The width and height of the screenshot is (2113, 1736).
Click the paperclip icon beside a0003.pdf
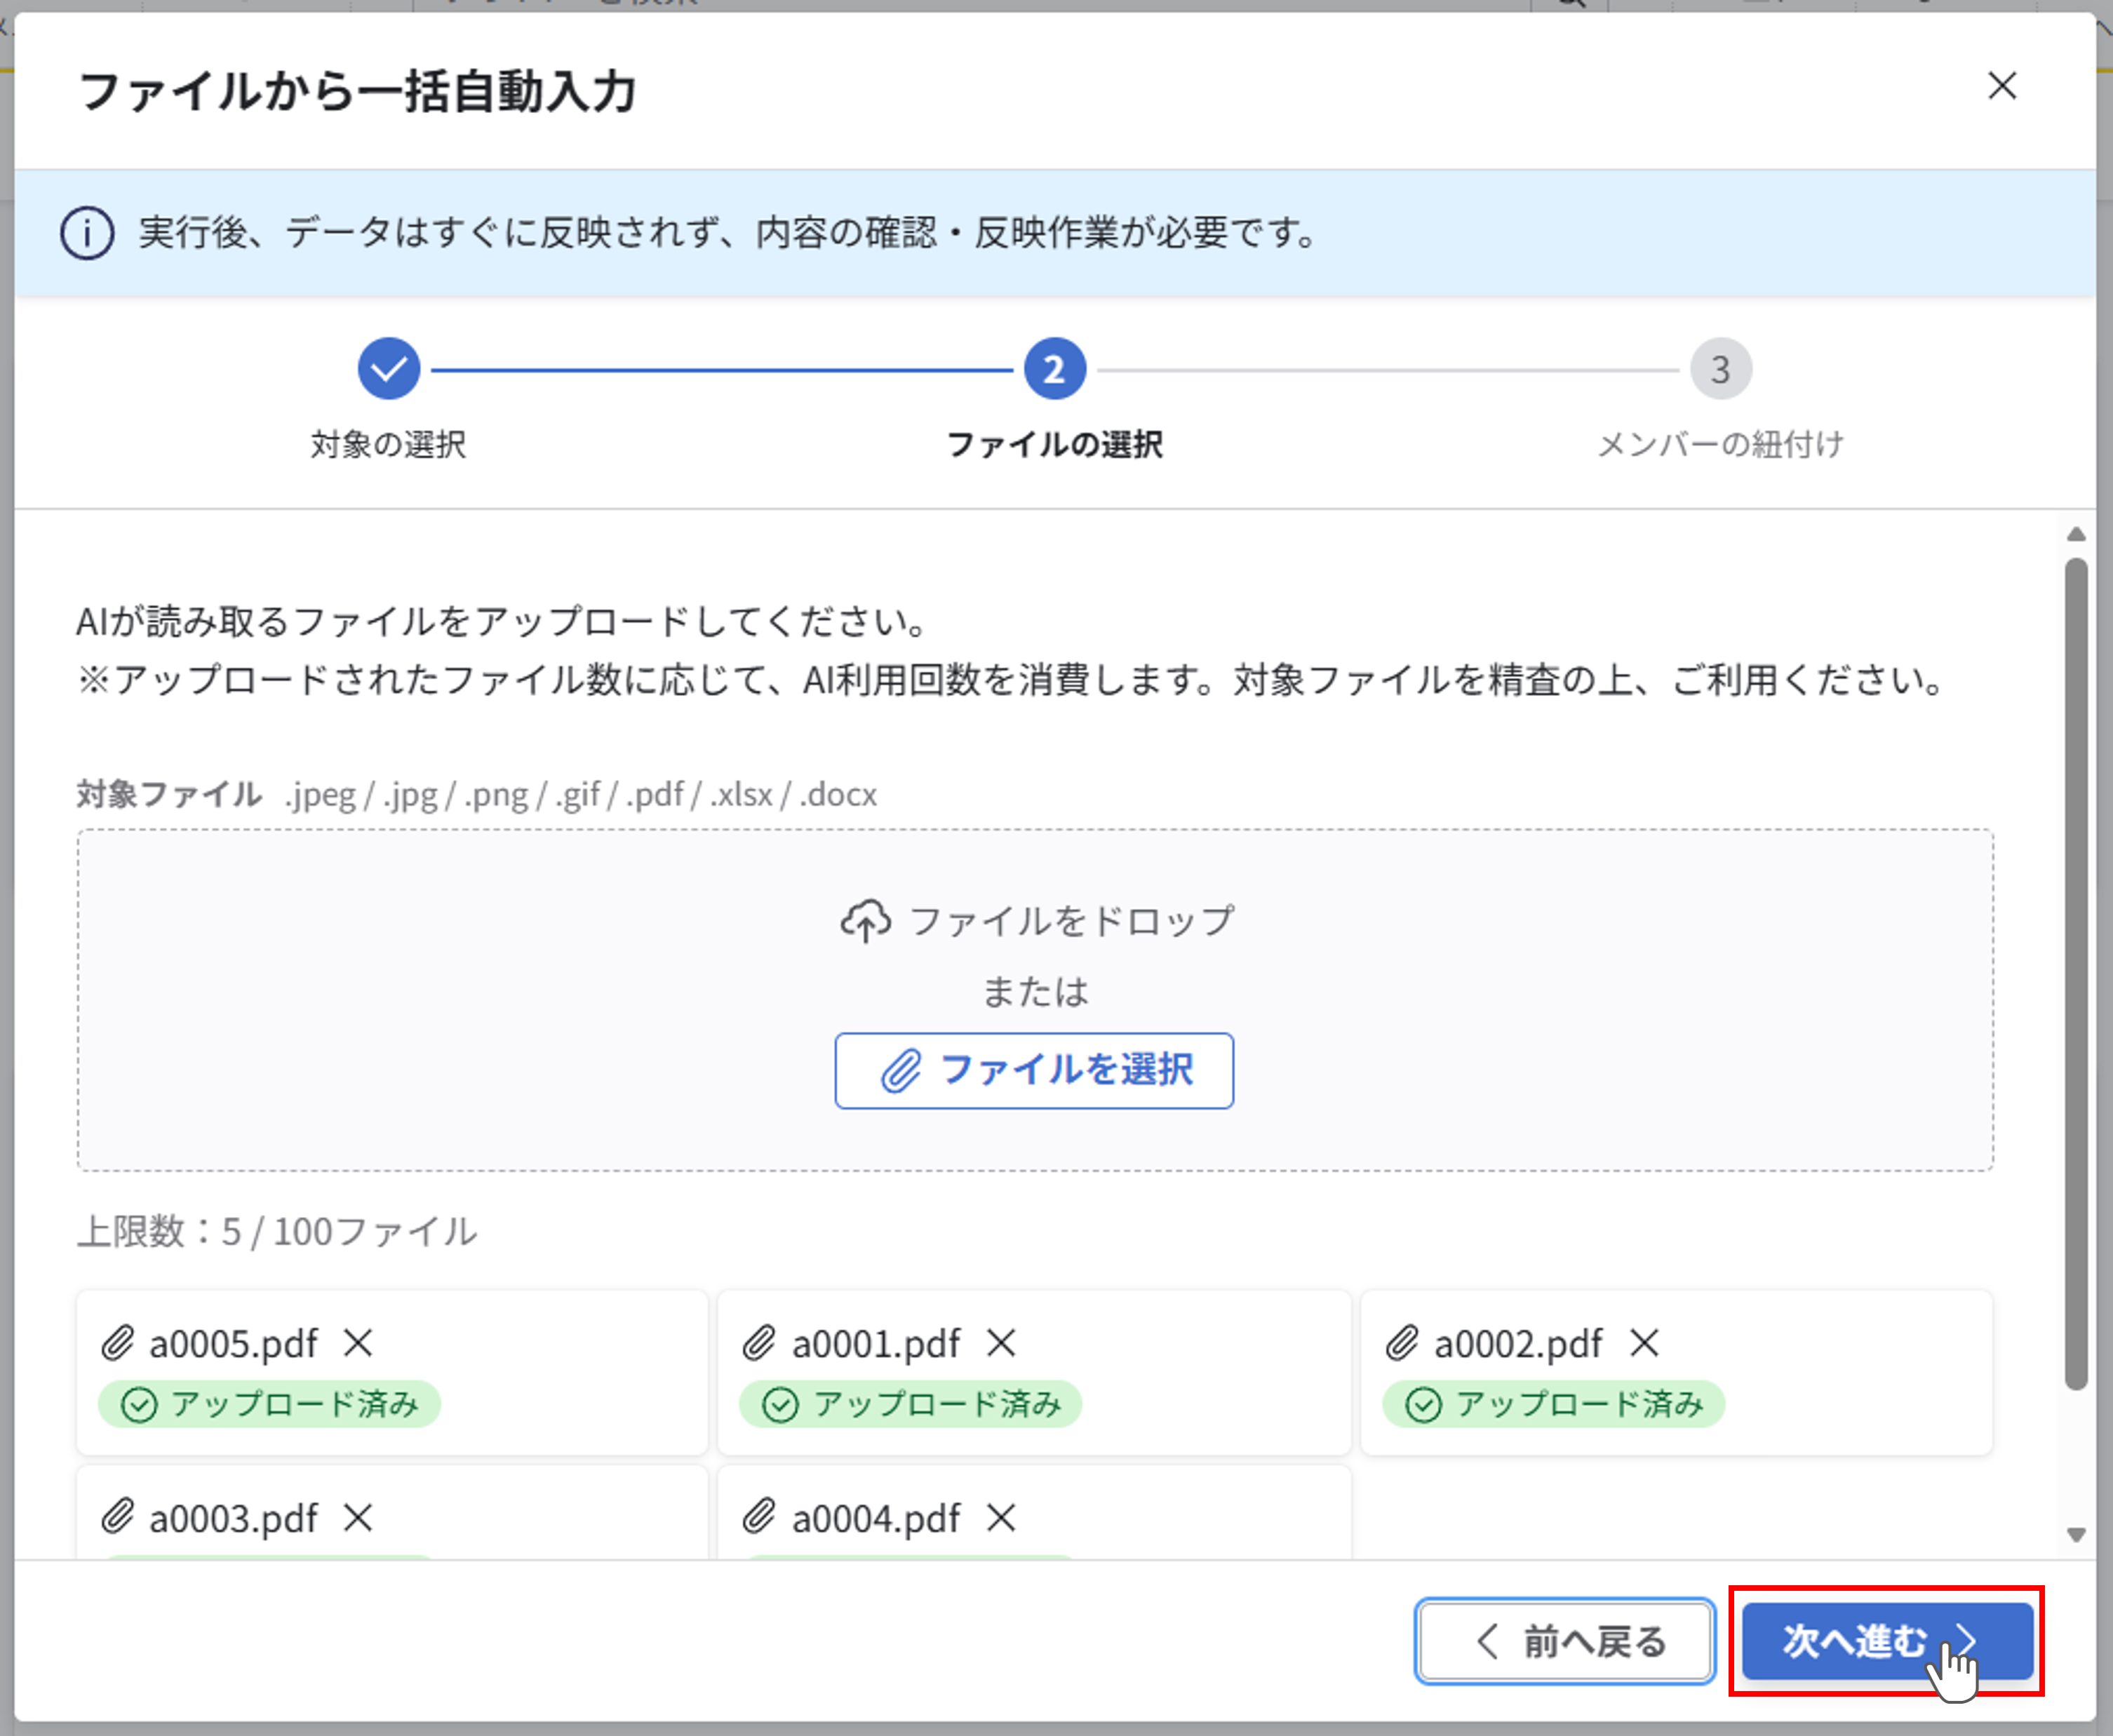(x=117, y=1517)
